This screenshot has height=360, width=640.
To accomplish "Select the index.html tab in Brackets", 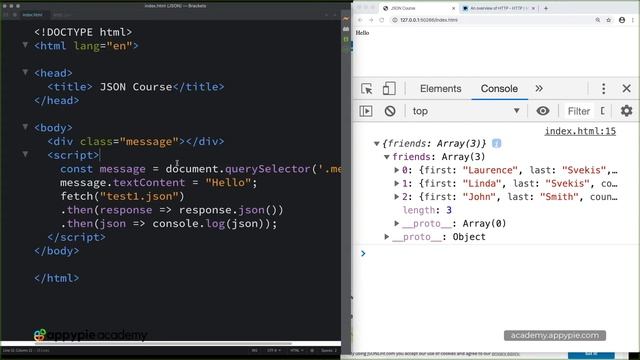I will (x=32, y=15).
